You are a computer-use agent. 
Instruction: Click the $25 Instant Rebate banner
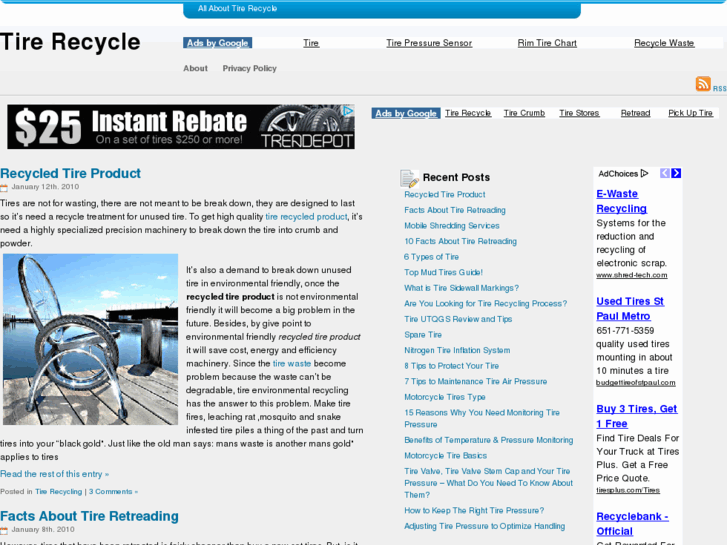tap(181, 127)
